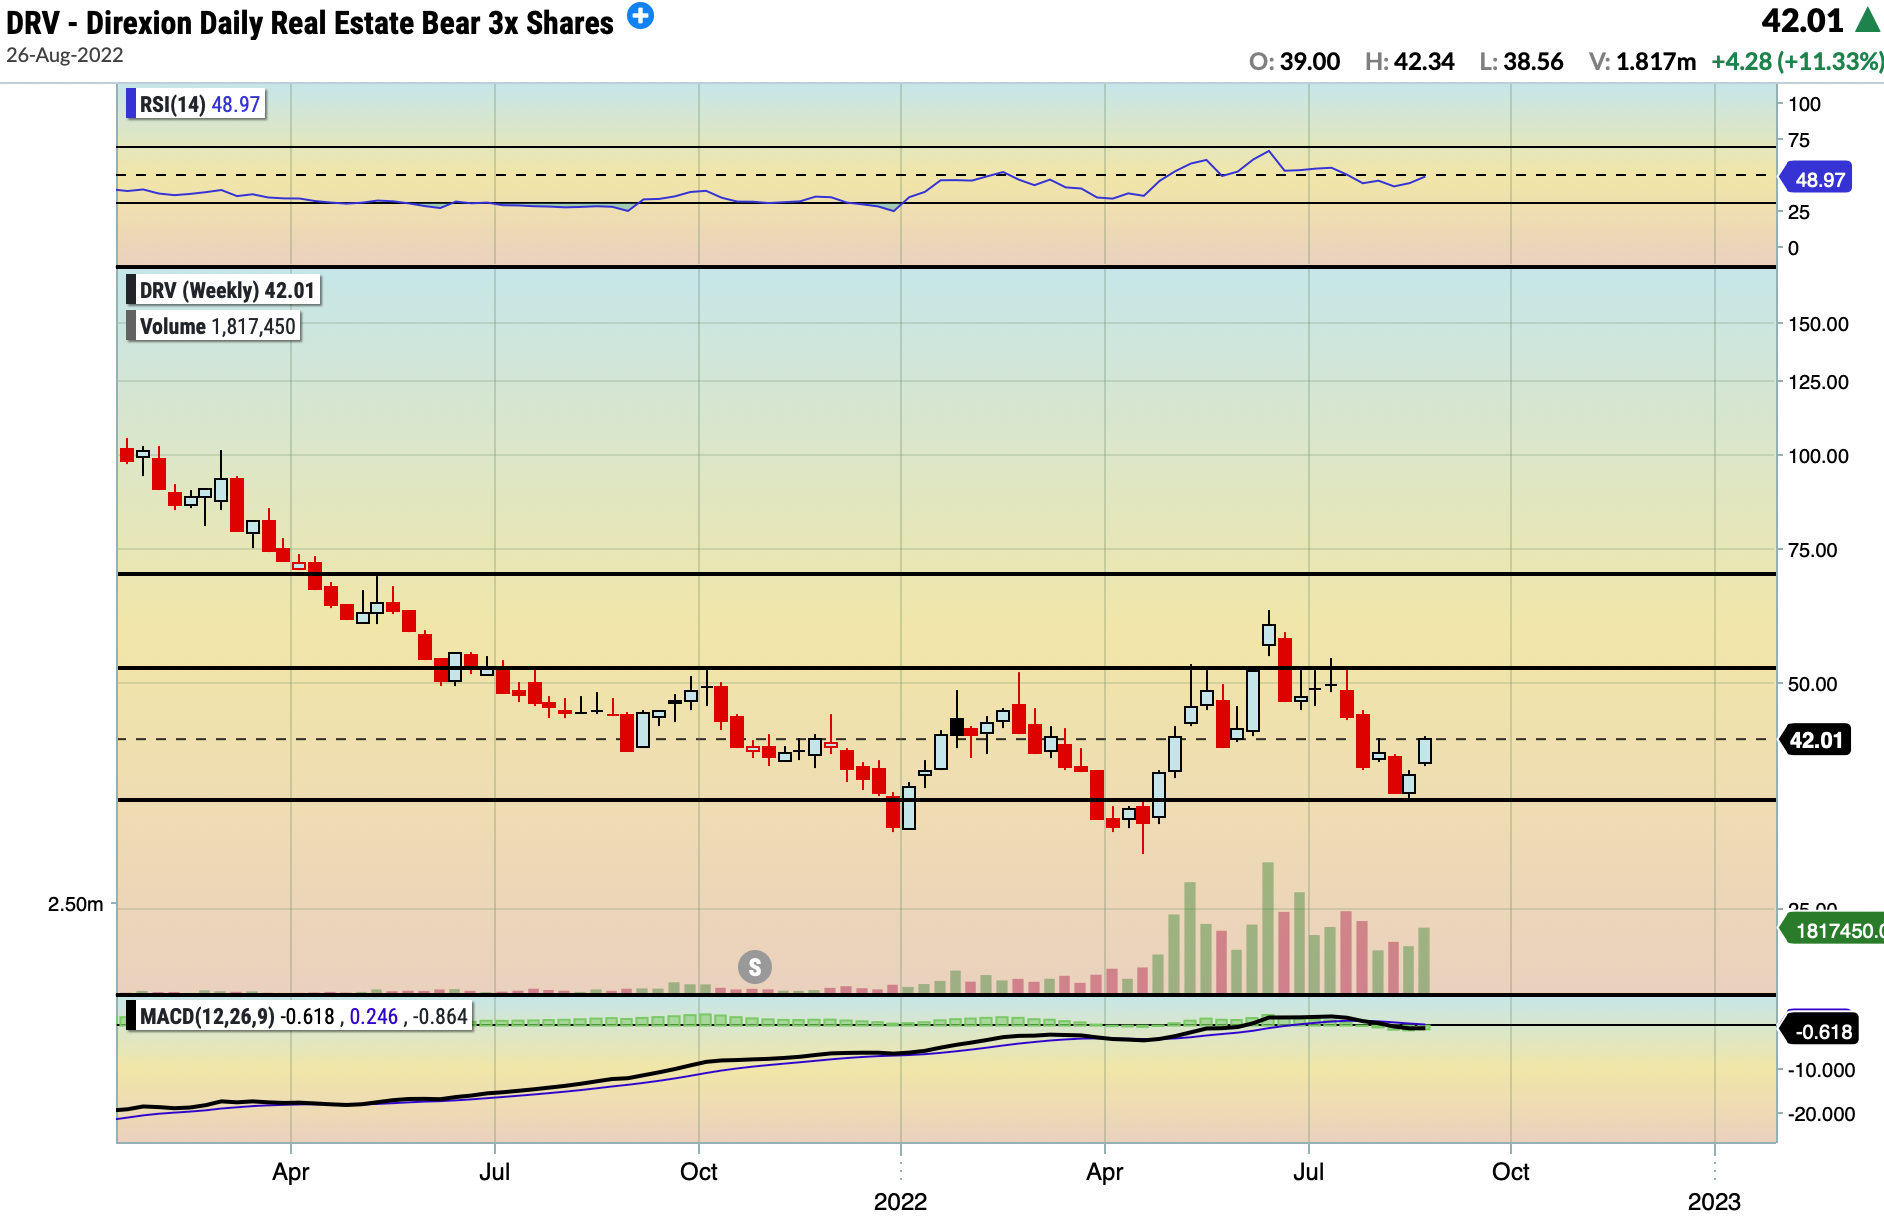Click the open value O: 39.00
Screen dimensions: 1884x1216
click(x=1294, y=61)
